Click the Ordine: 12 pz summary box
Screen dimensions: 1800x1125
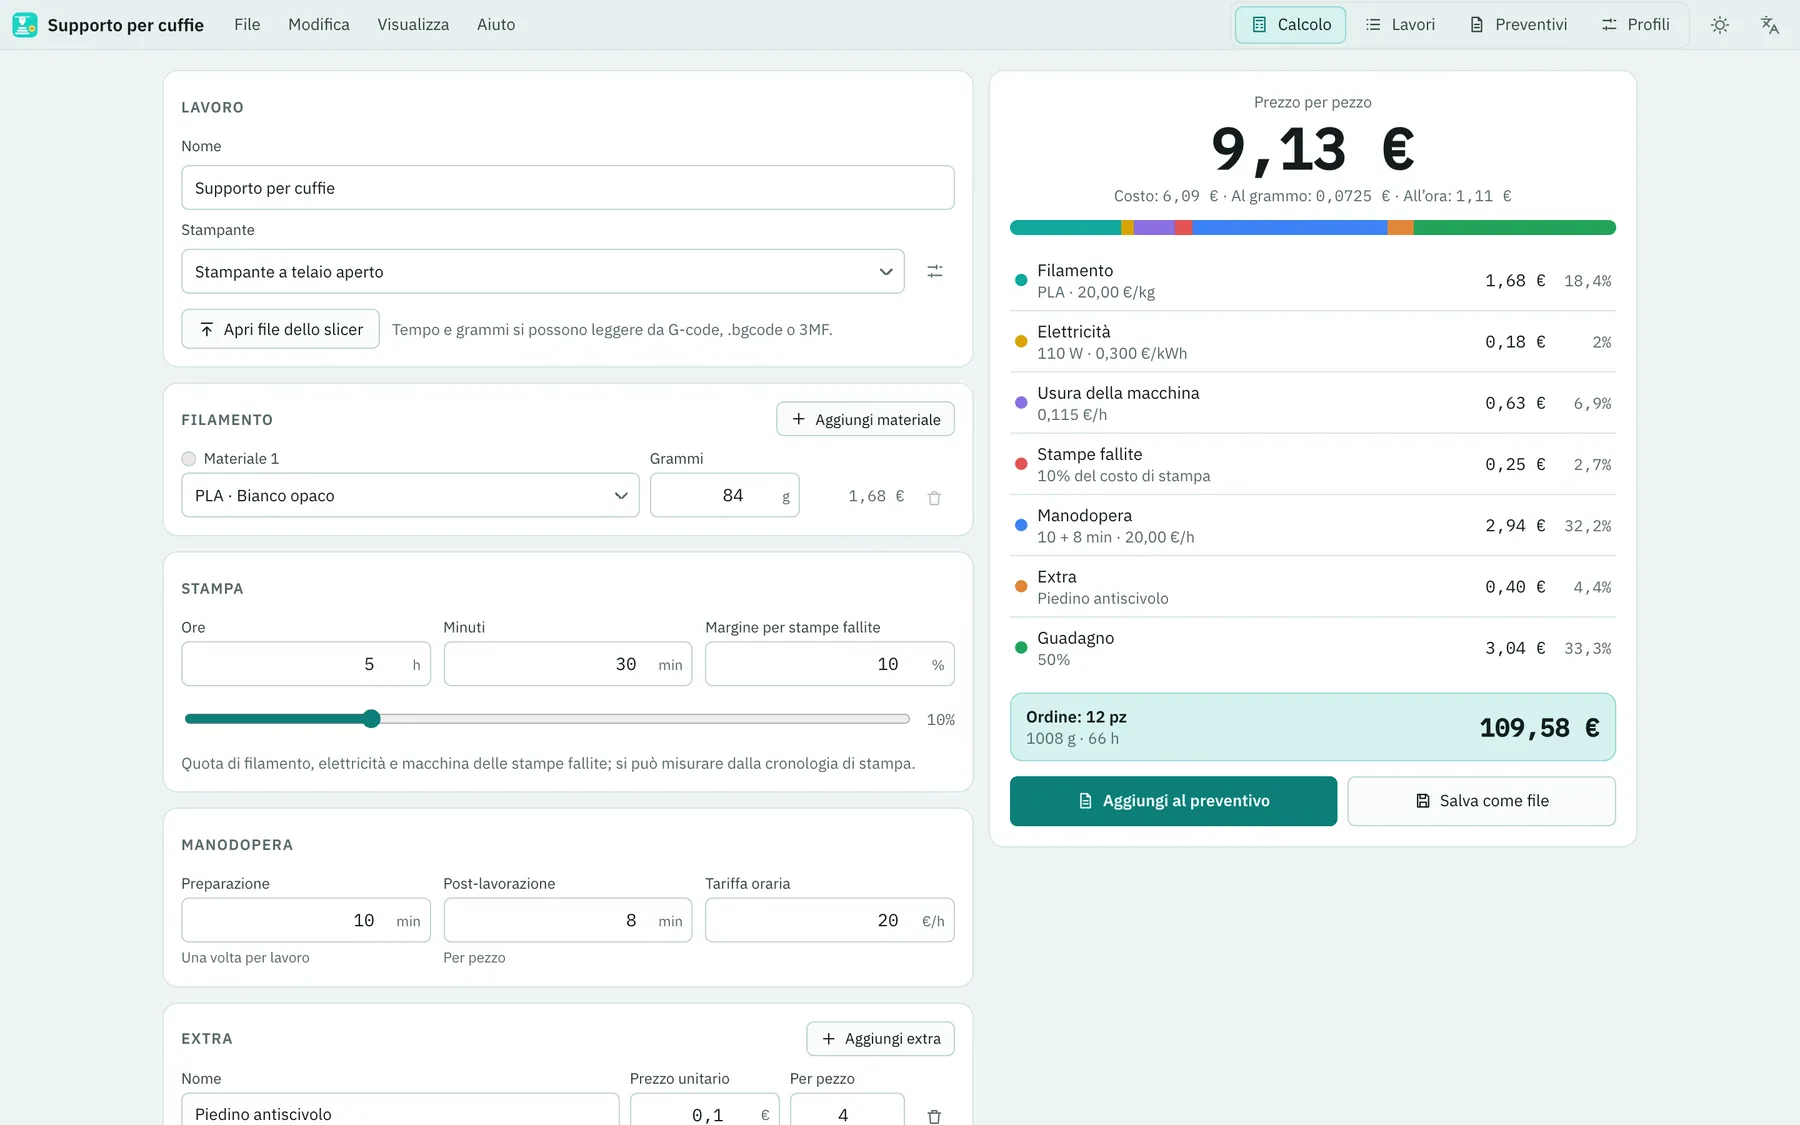pyautogui.click(x=1313, y=727)
